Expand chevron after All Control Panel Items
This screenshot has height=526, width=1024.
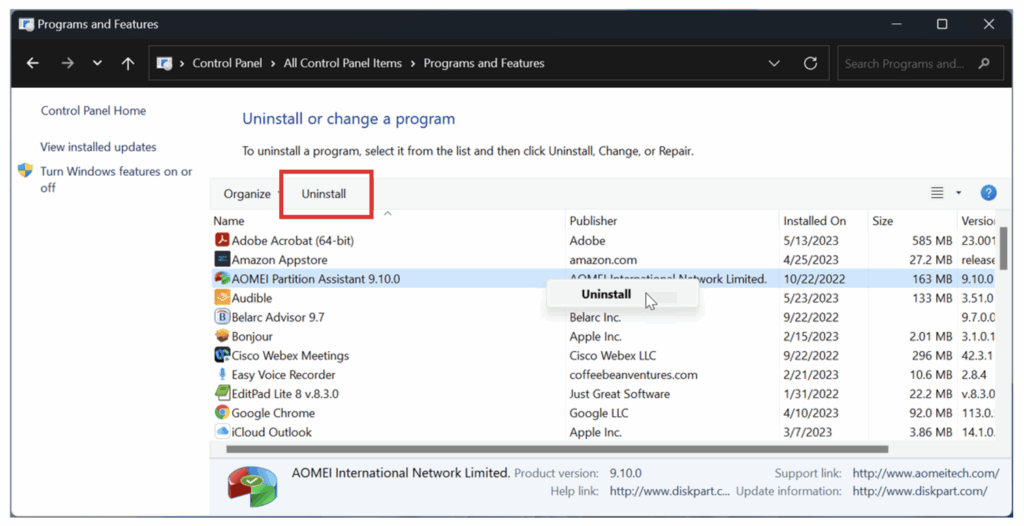tap(413, 63)
